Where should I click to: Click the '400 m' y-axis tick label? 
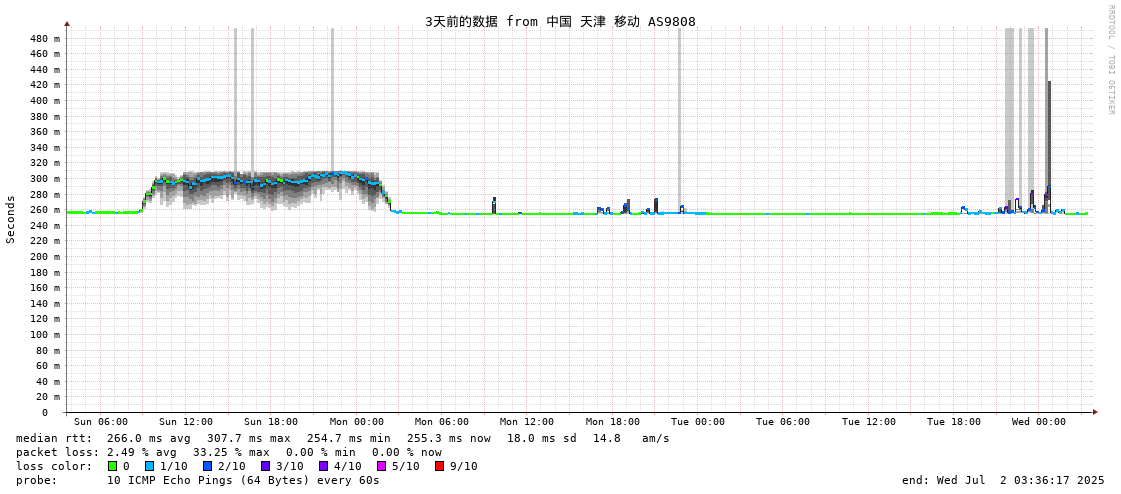(x=45, y=101)
